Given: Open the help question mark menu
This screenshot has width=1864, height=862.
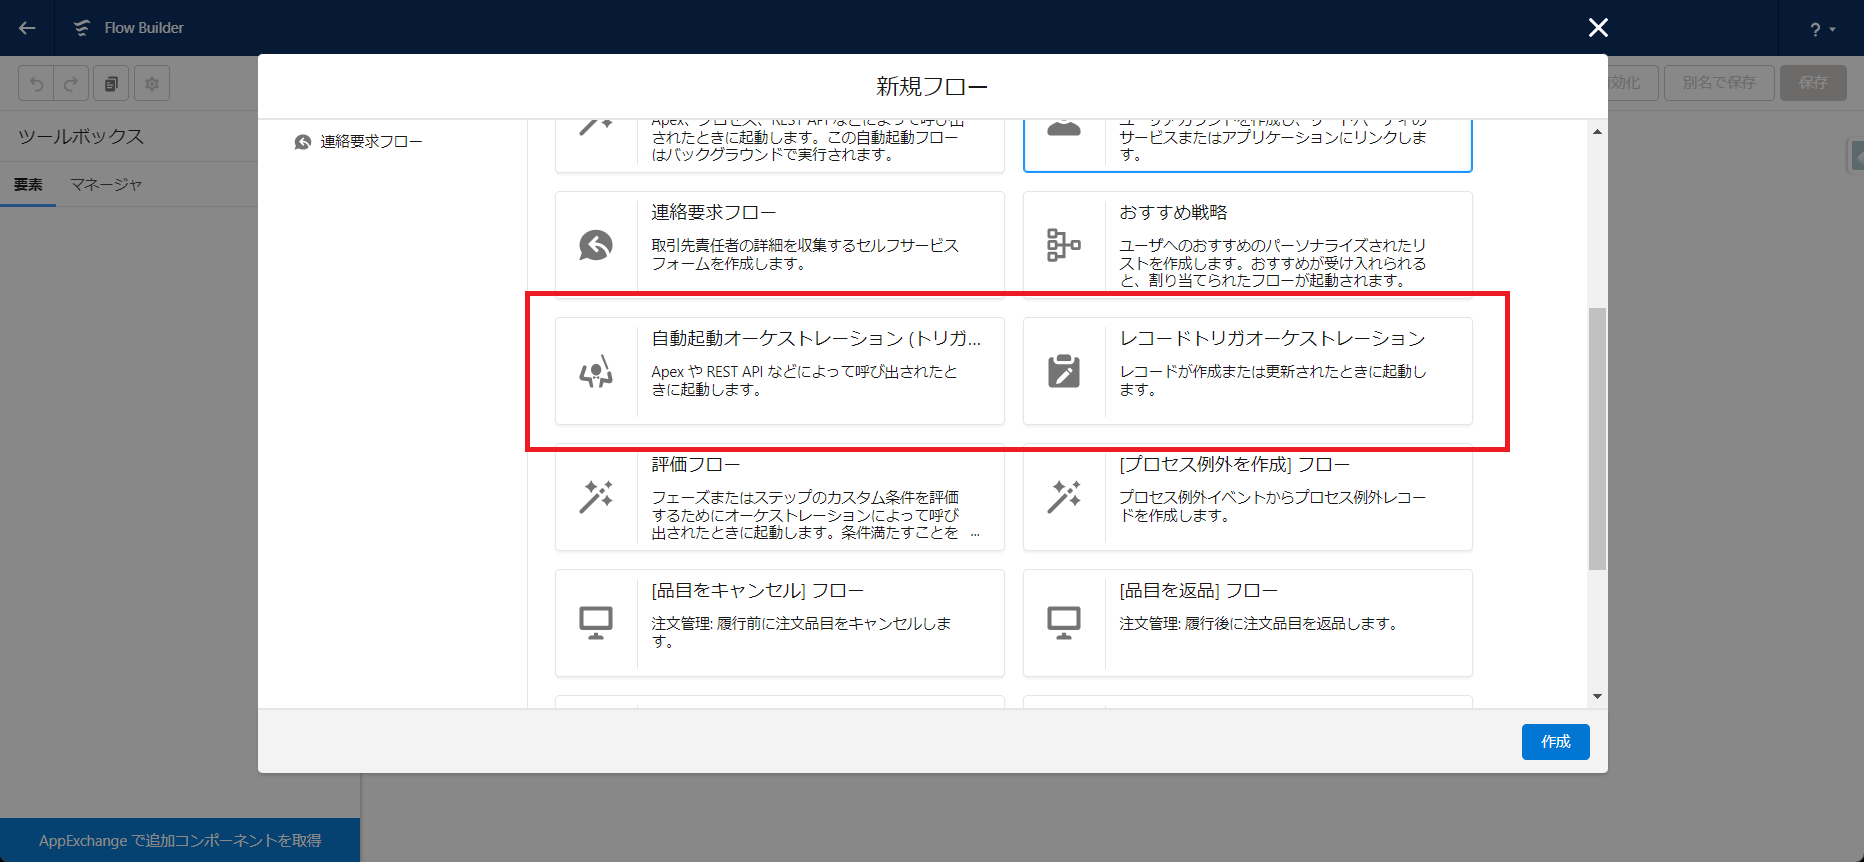Looking at the screenshot, I should click(1820, 30).
